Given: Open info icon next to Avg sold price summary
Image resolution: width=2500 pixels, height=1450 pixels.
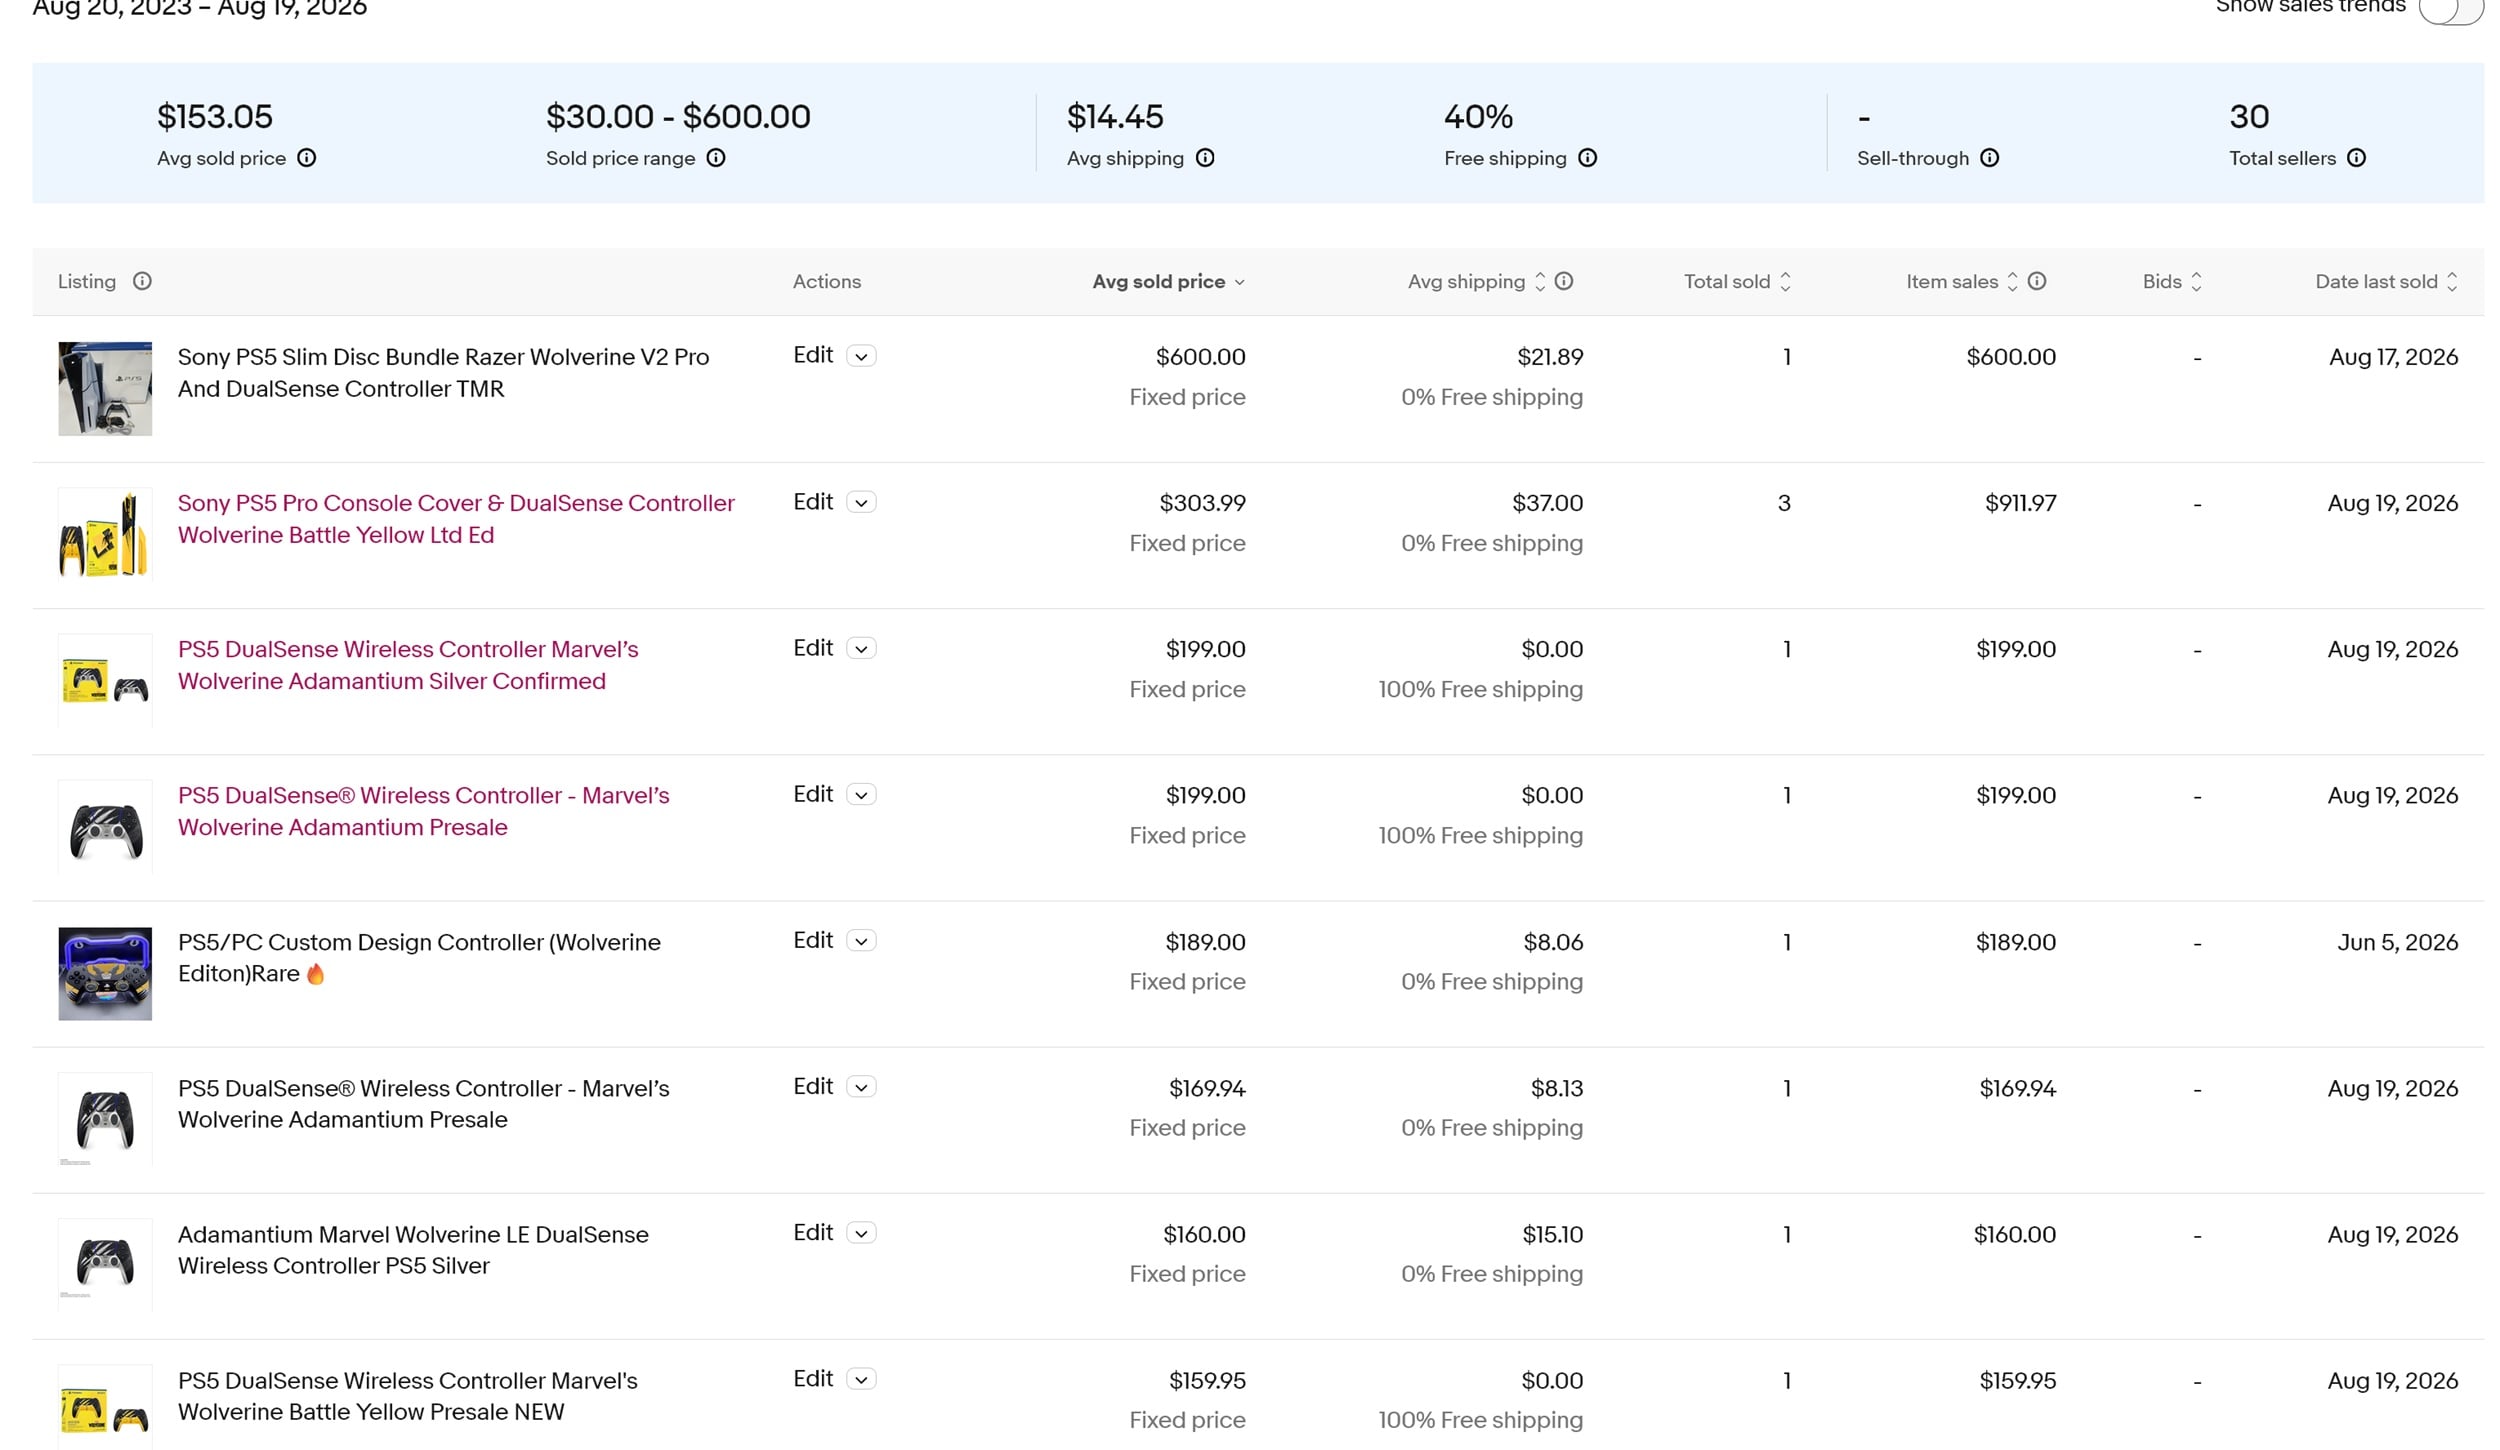Looking at the screenshot, I should click(307, 158).
